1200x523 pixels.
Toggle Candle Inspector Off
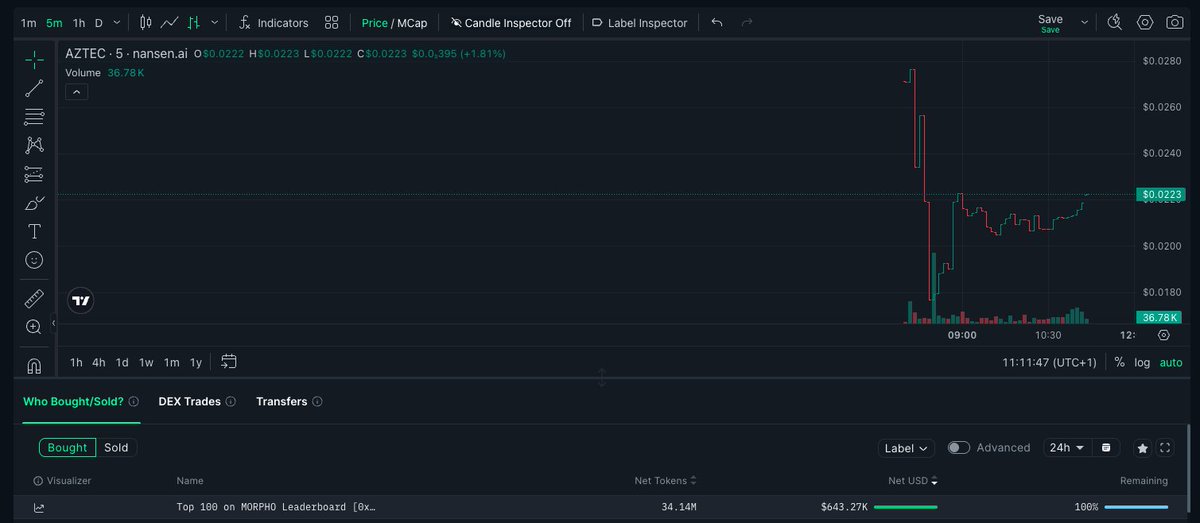click(511, 22)
